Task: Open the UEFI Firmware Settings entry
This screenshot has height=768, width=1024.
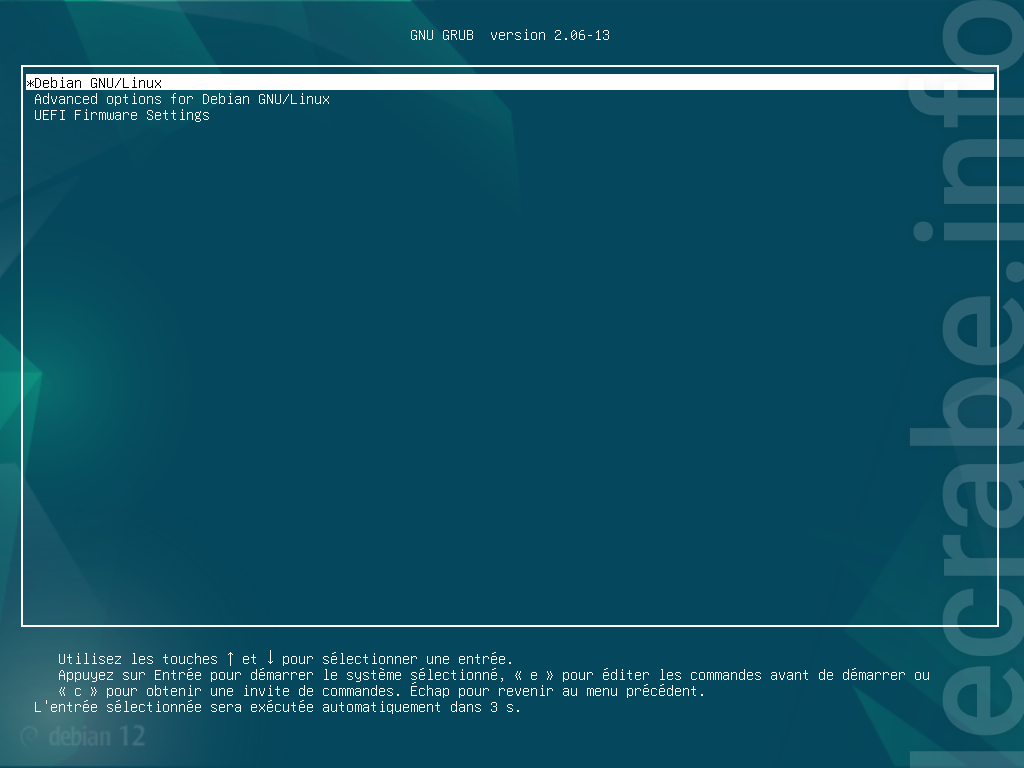Action: coord(121,115)
